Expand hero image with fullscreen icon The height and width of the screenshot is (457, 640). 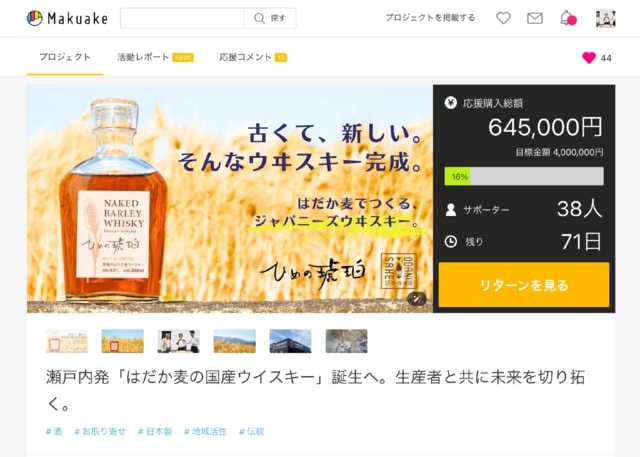point(417,299)
